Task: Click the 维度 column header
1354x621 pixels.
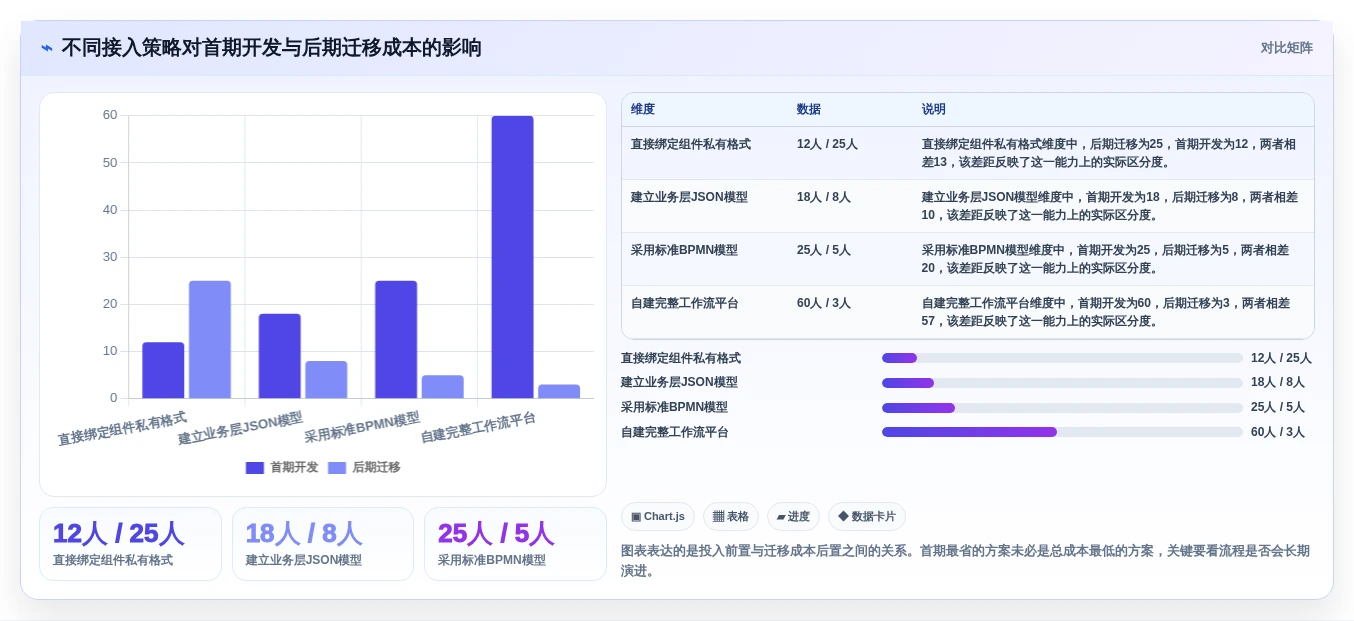Action: [x=643, y=110]
